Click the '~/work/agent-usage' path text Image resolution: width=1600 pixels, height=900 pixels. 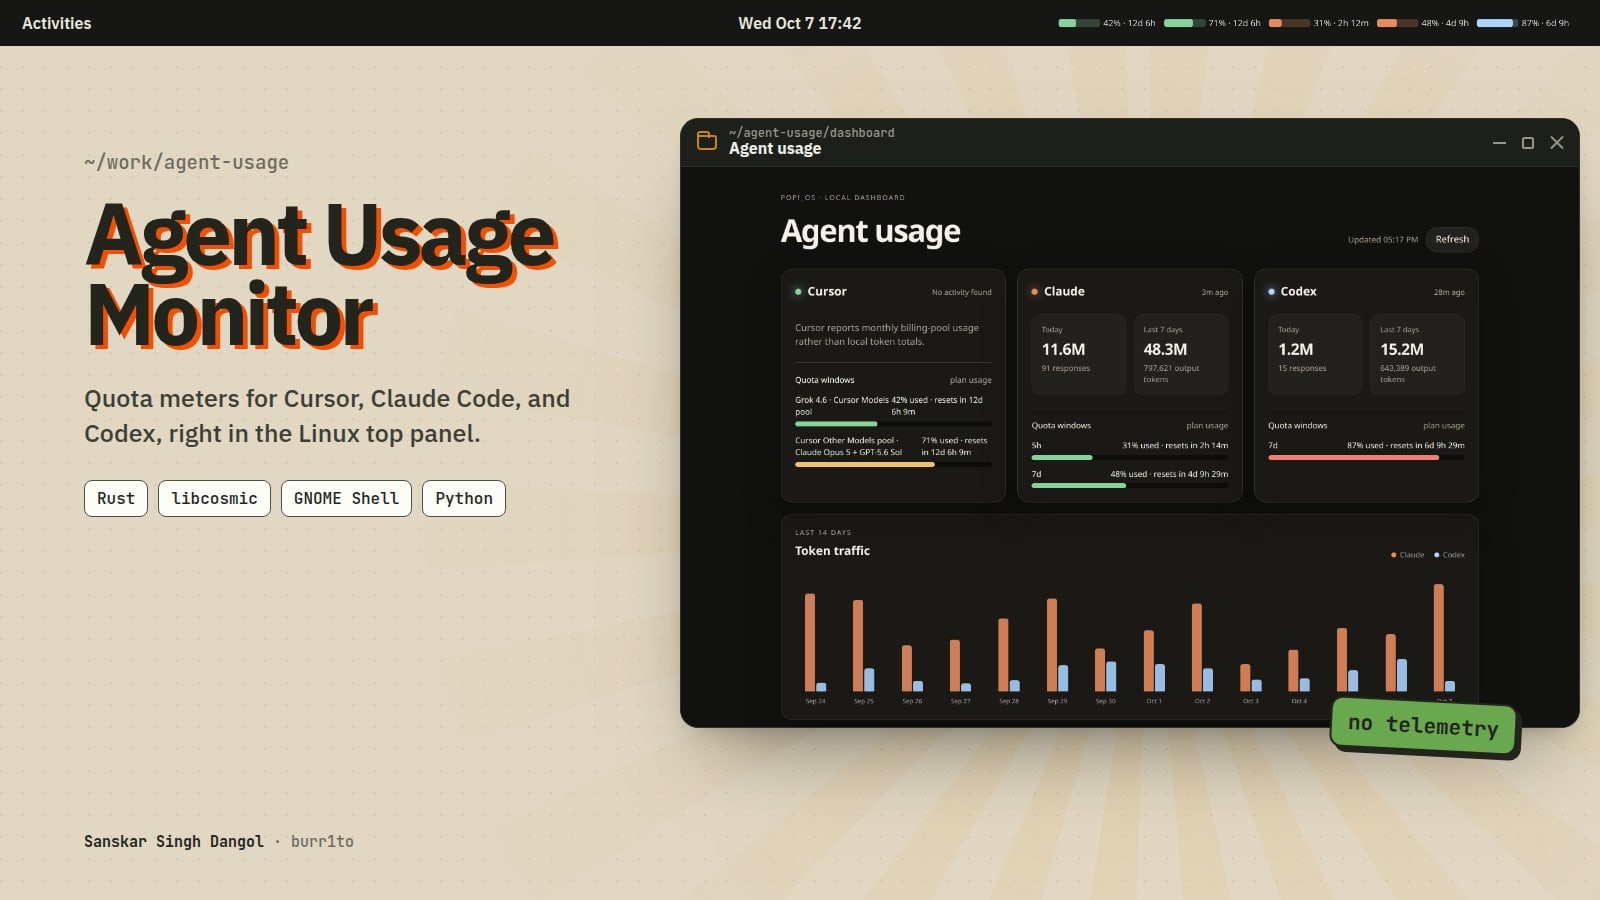pyautogui.click(x=187, y=162)
